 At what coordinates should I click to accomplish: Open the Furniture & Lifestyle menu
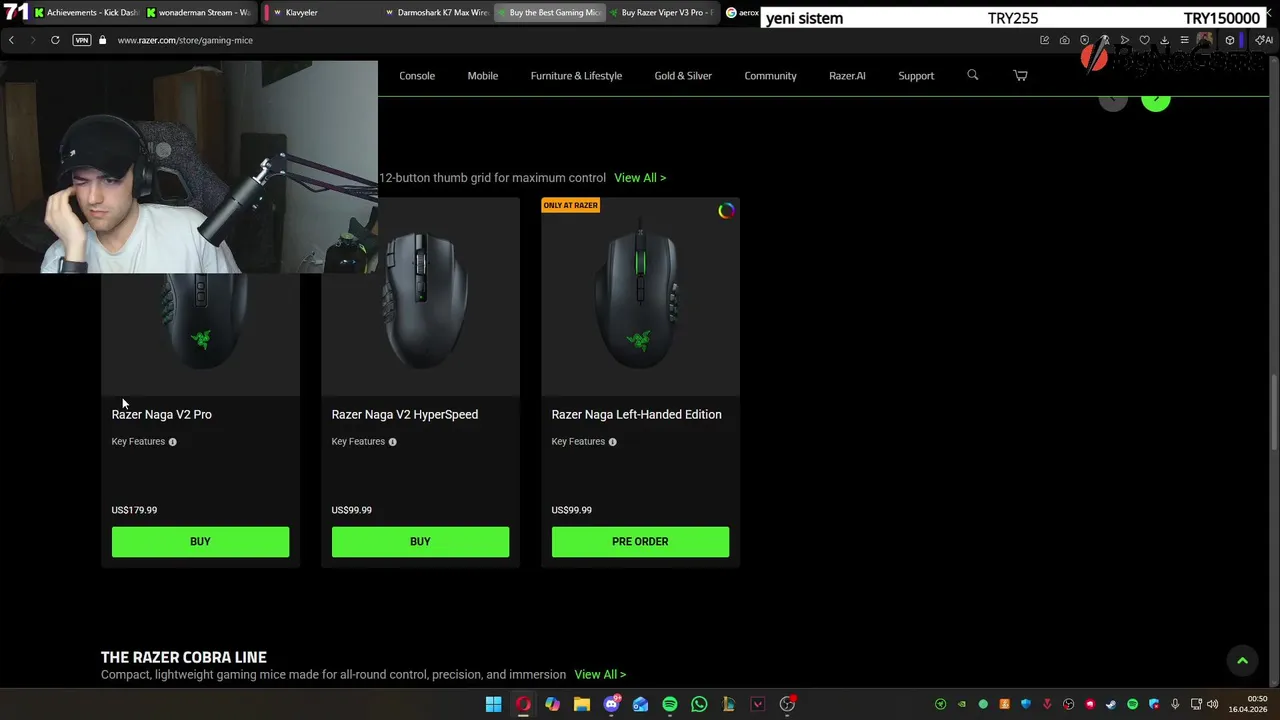(576, 76)
